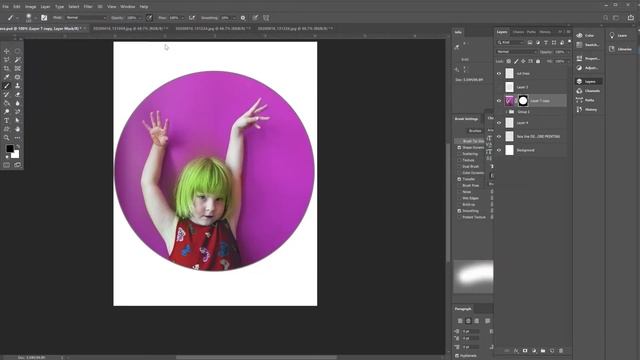Viewport: 640px width, 360px height.
Task: Toggle Quick Mask mode
Action: coord(7,165)
